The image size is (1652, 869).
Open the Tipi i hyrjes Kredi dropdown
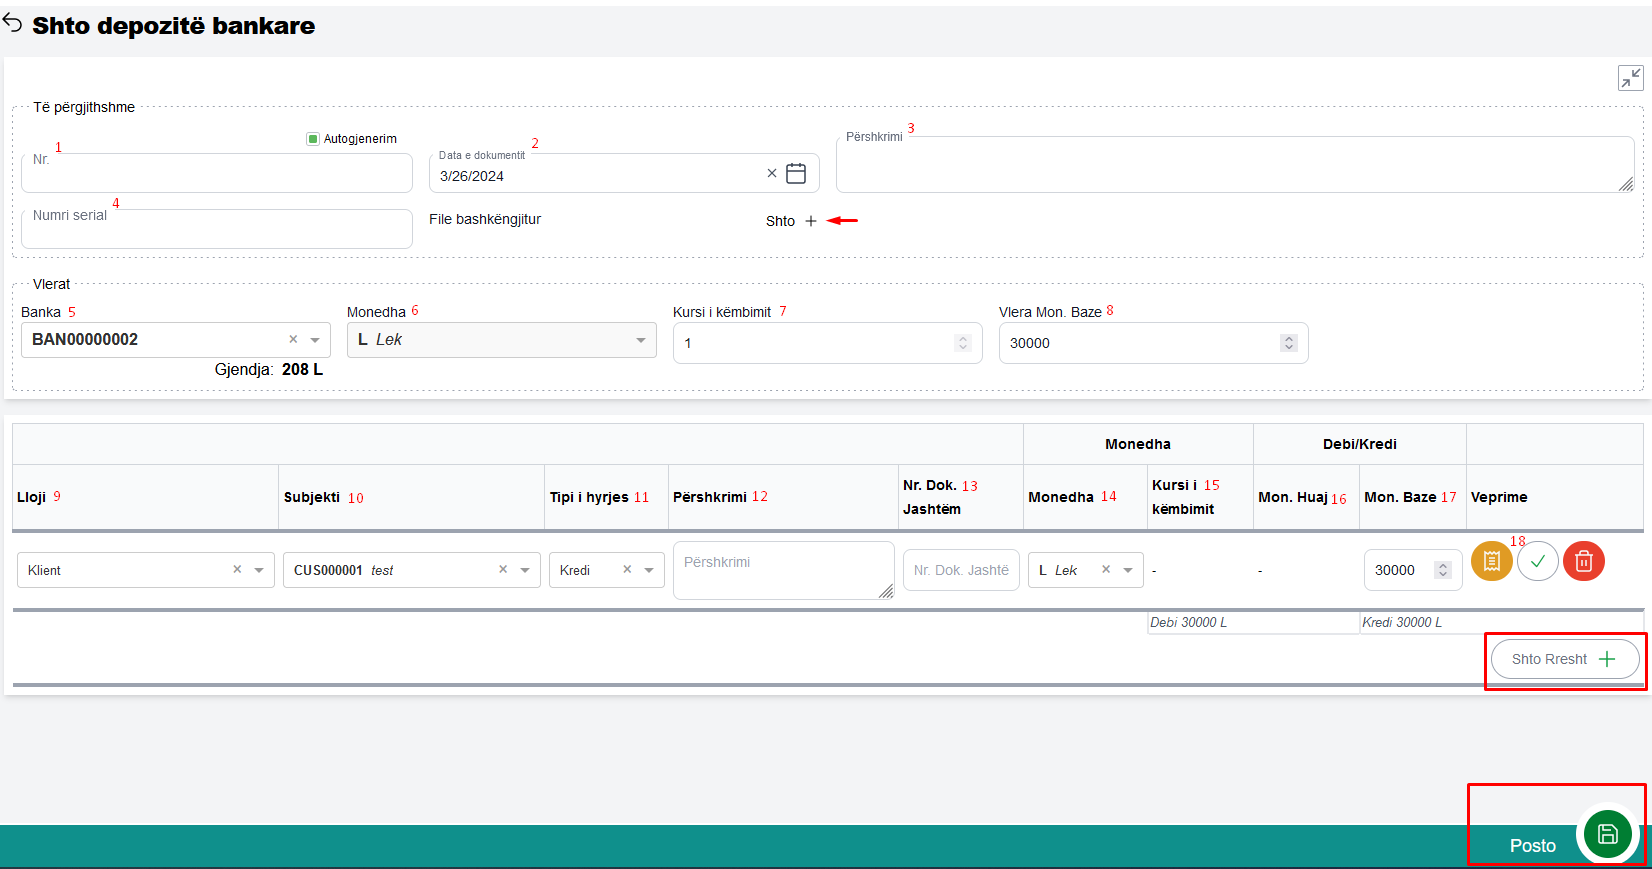[x=649, y=570]
